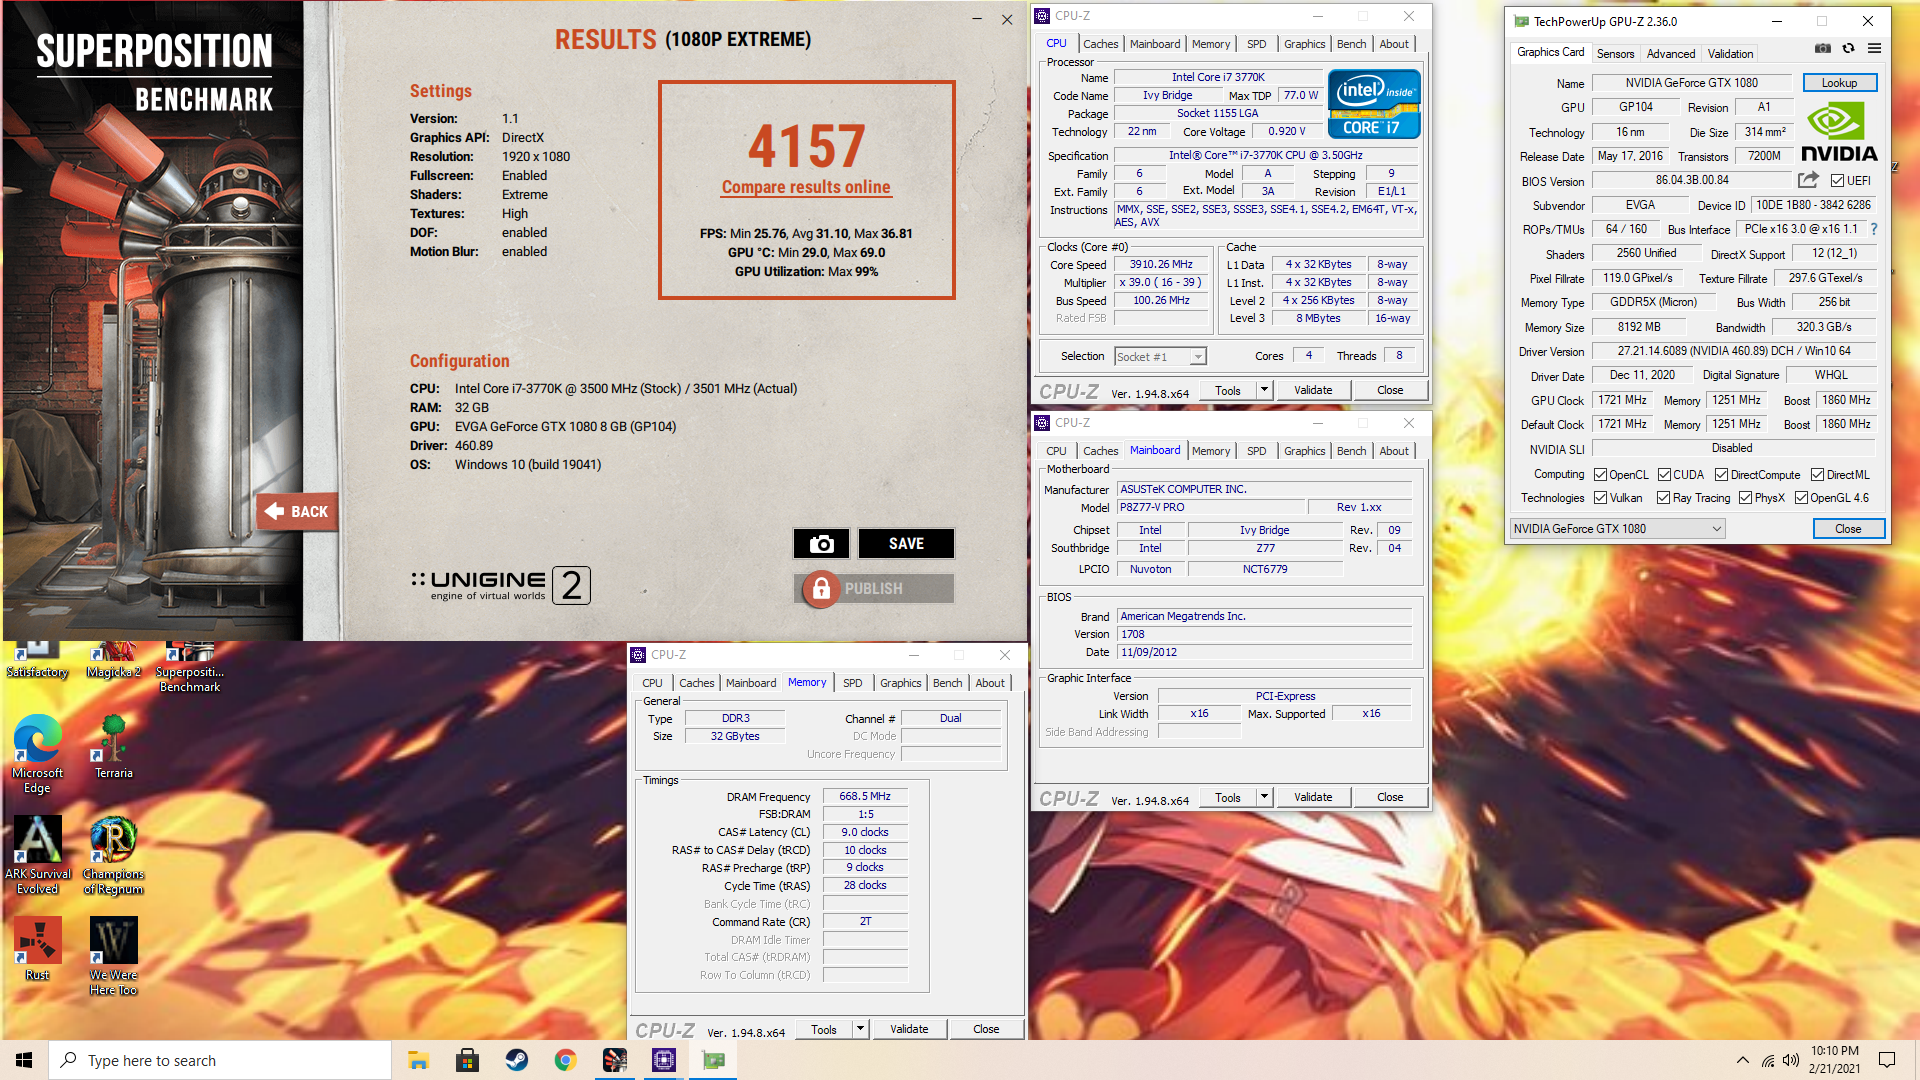This screenshot has height=1080, width=1920.
Task: Toggle the OpenGL 4.6 checkbox
Action: (x=1801, y=498)
